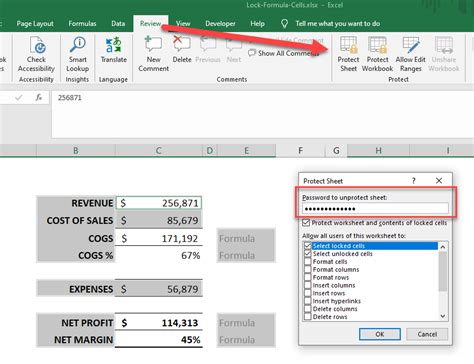
Task: Click the Formula cell beside NET PROFIT
Action: coord(246,323)
